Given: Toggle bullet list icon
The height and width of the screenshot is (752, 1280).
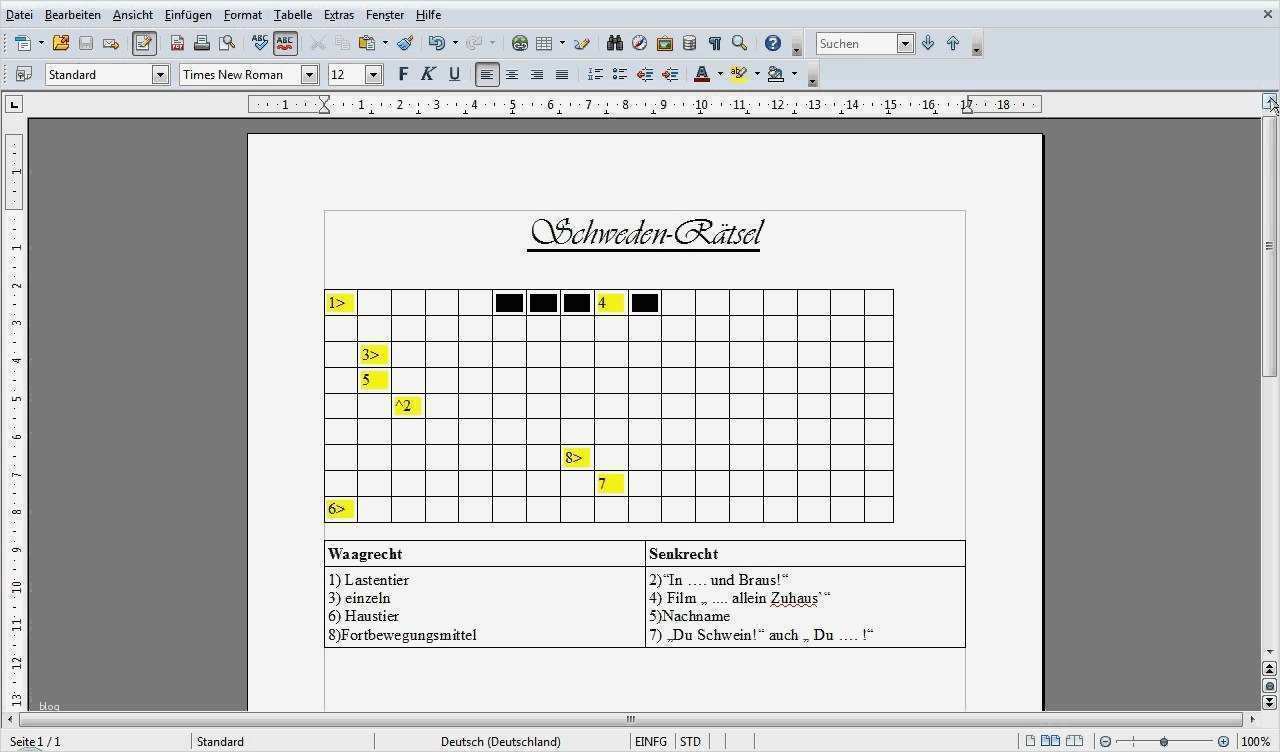Looking at the screenshot, I should click(x=620, y=74).
